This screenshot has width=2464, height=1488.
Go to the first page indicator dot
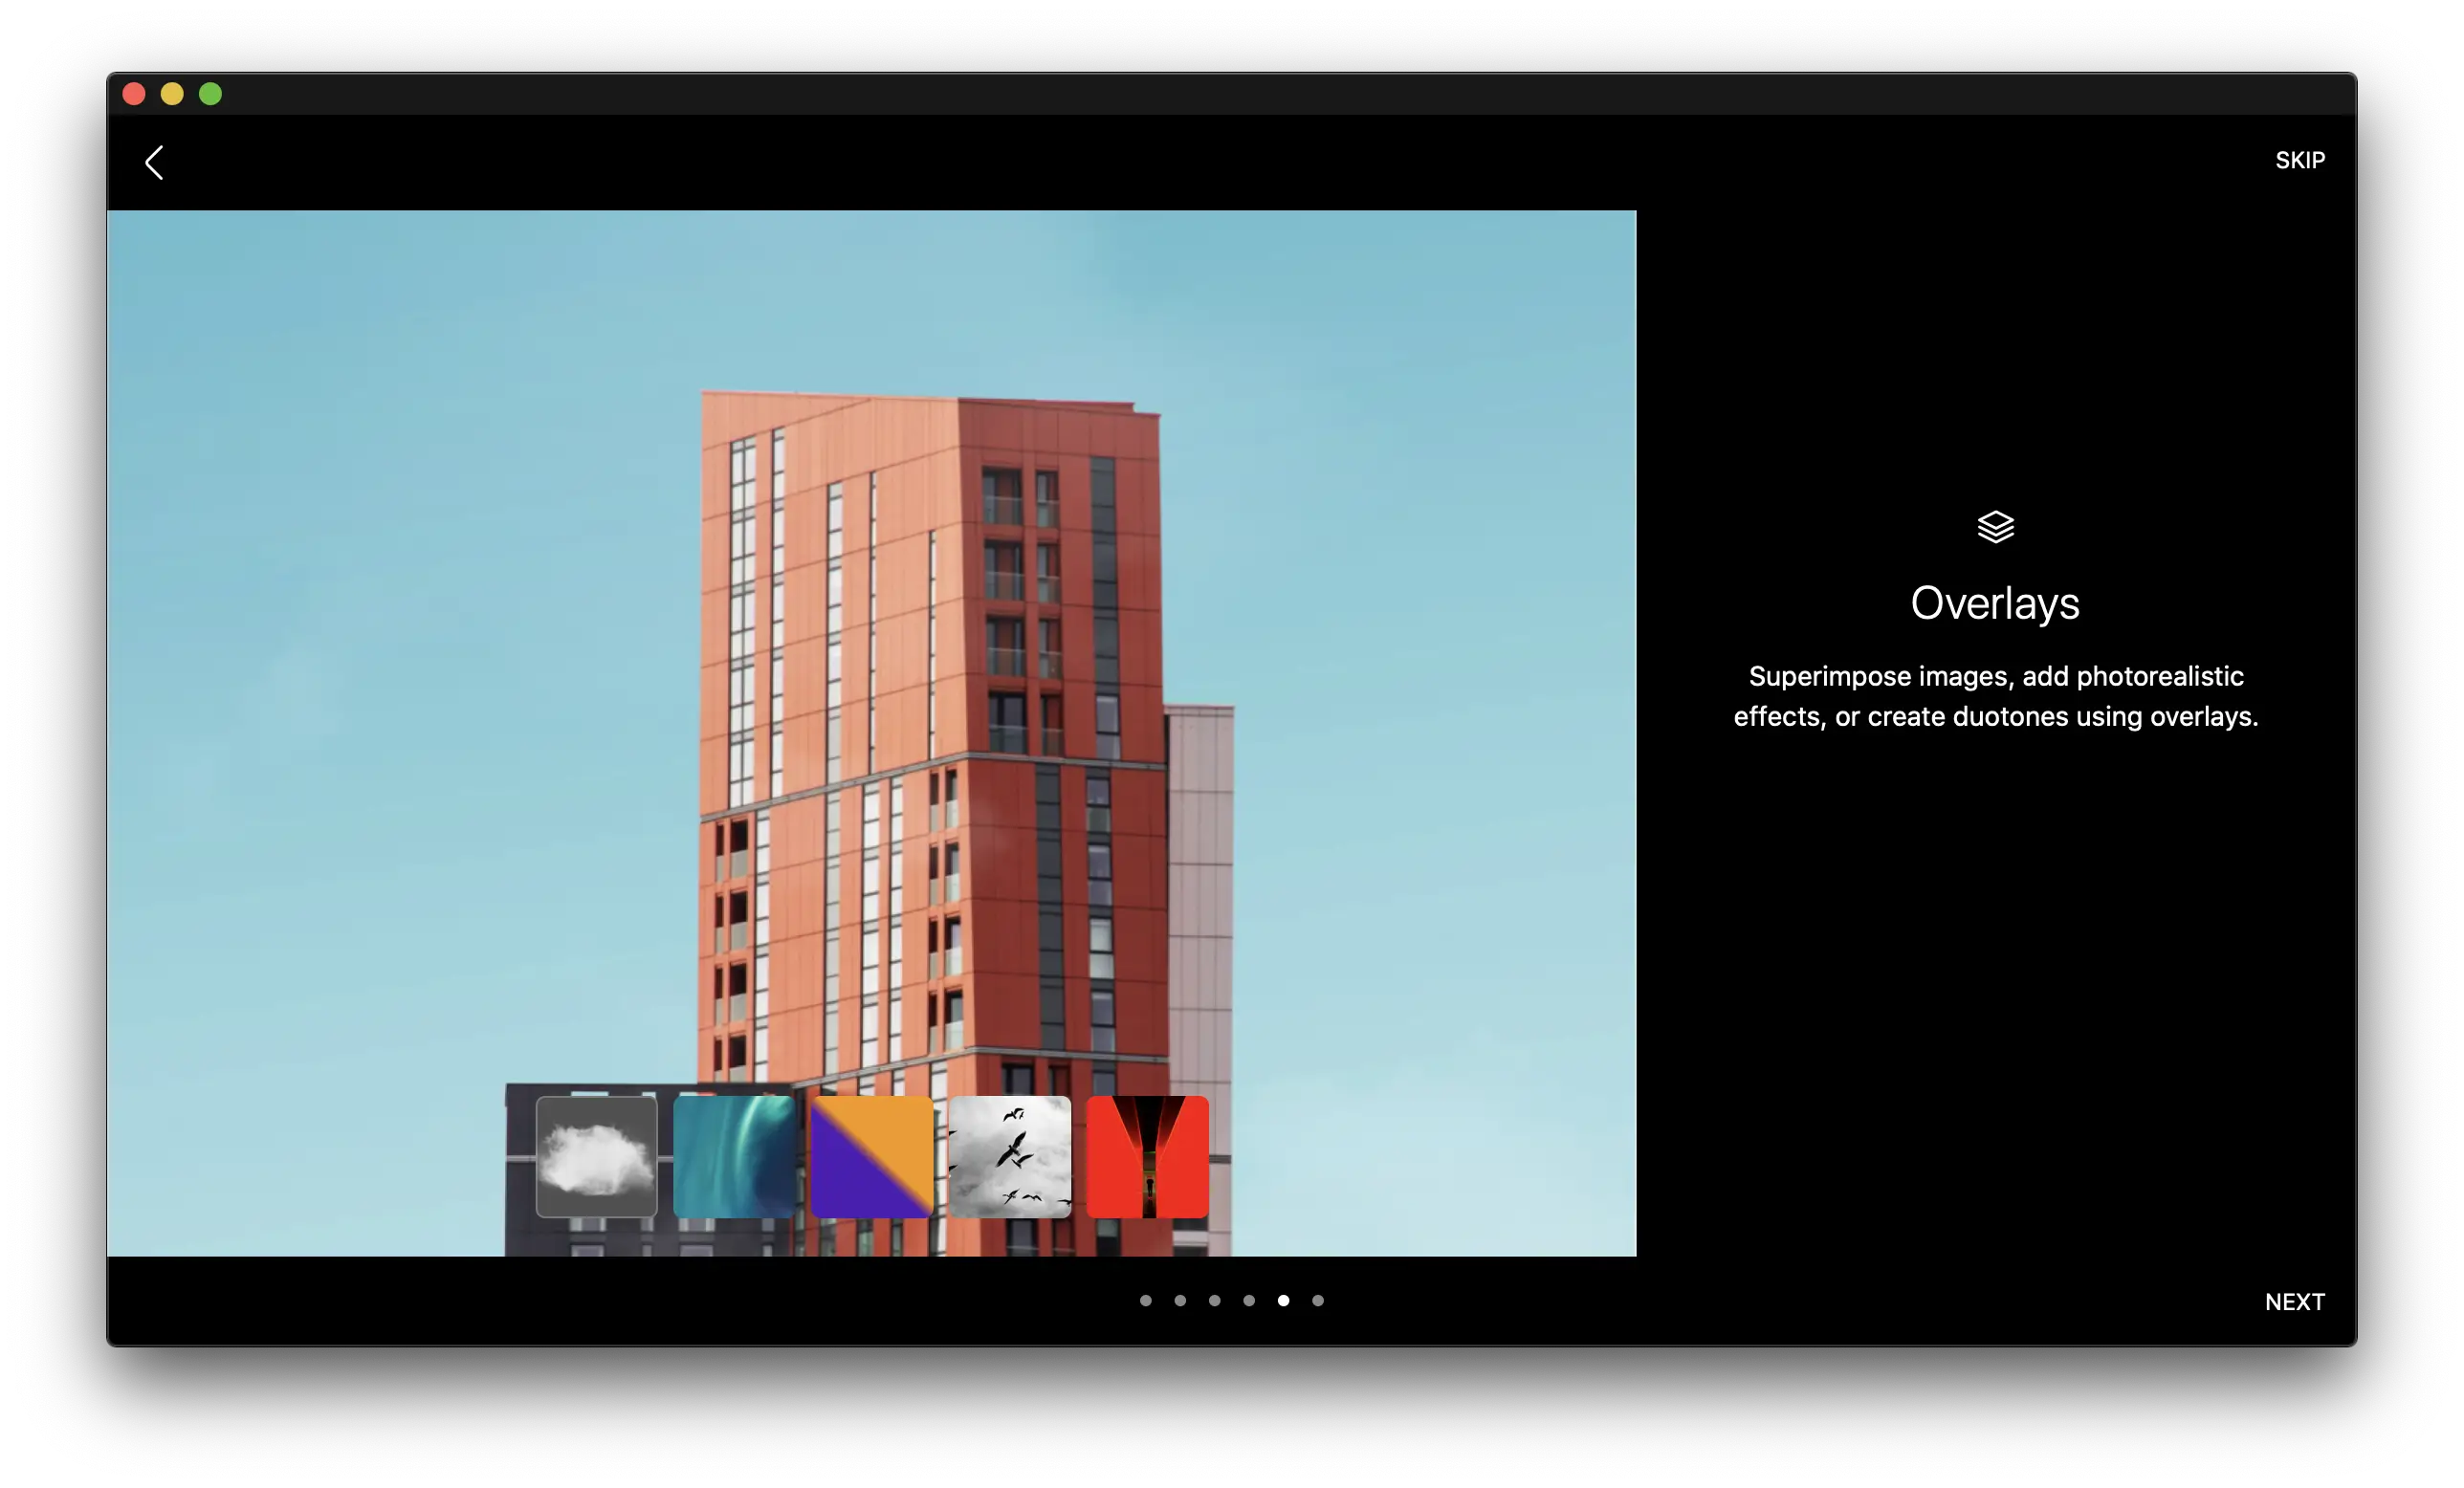[1146, 1300]
